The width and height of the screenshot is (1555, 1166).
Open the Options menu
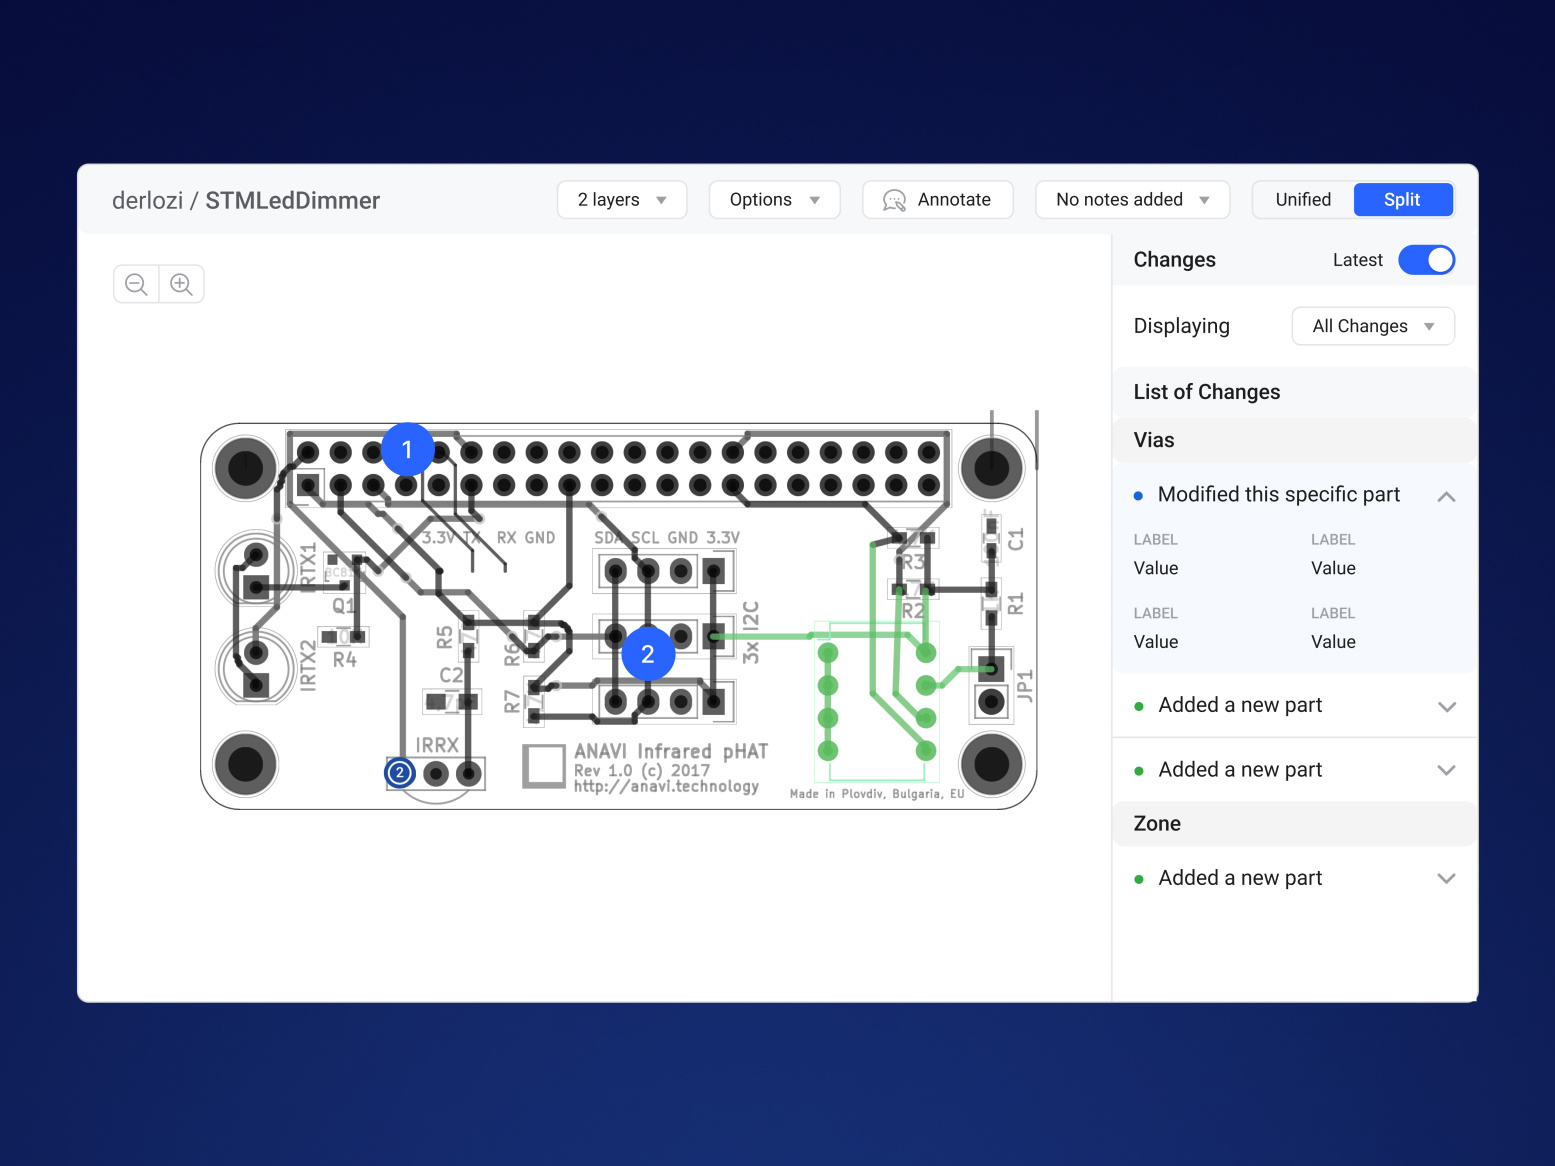(773, 199)
